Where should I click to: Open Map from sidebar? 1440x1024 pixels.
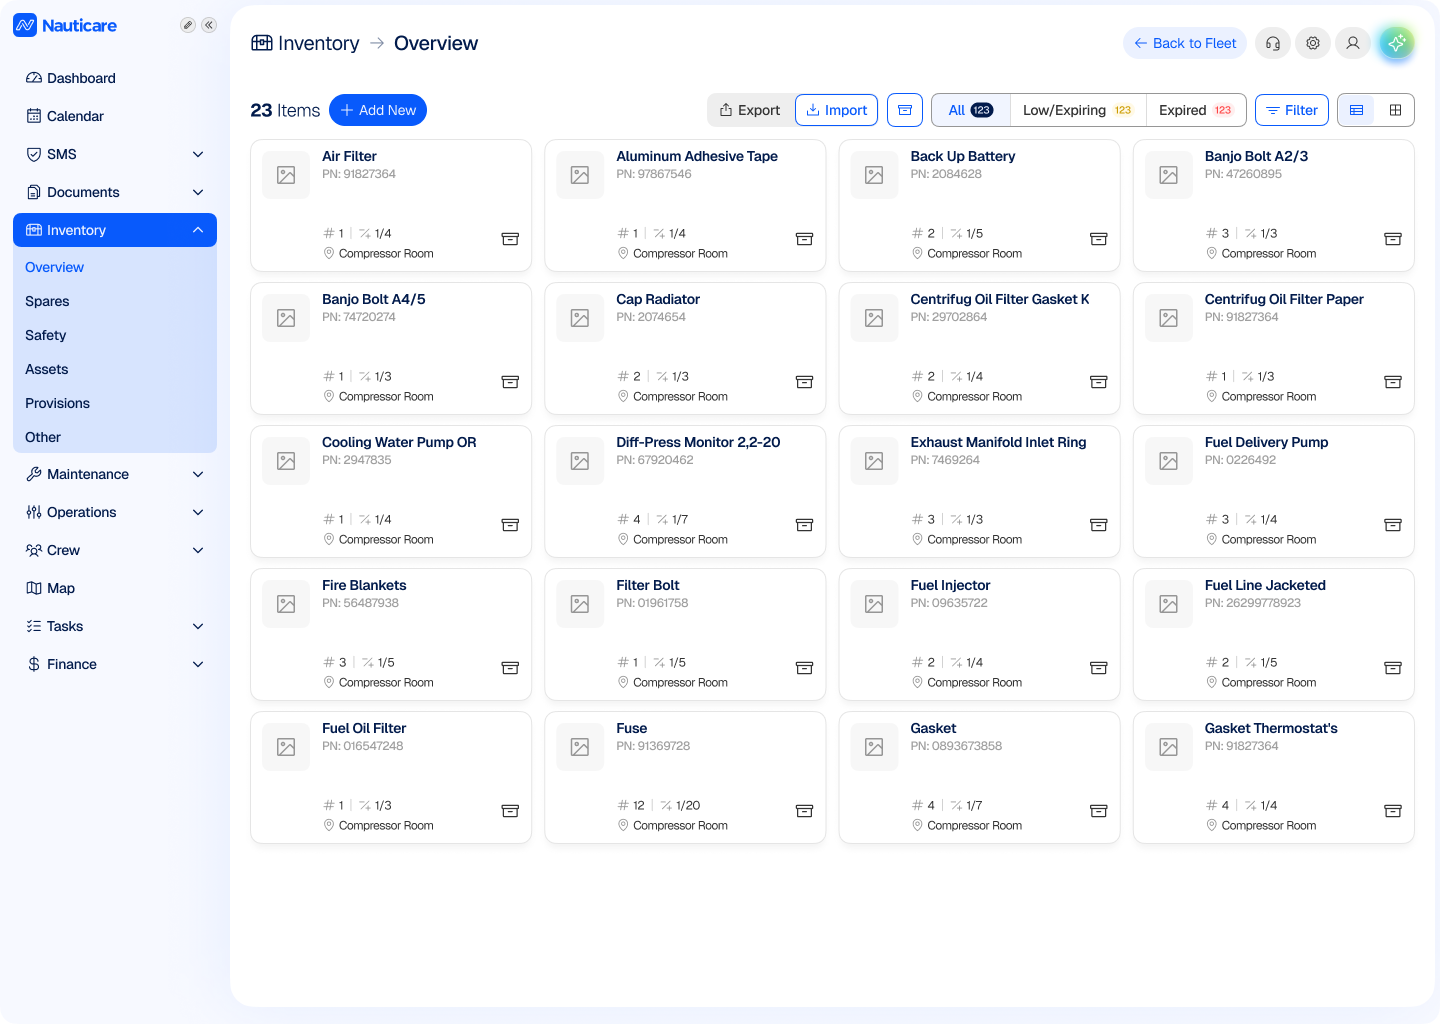click(115, 588)
